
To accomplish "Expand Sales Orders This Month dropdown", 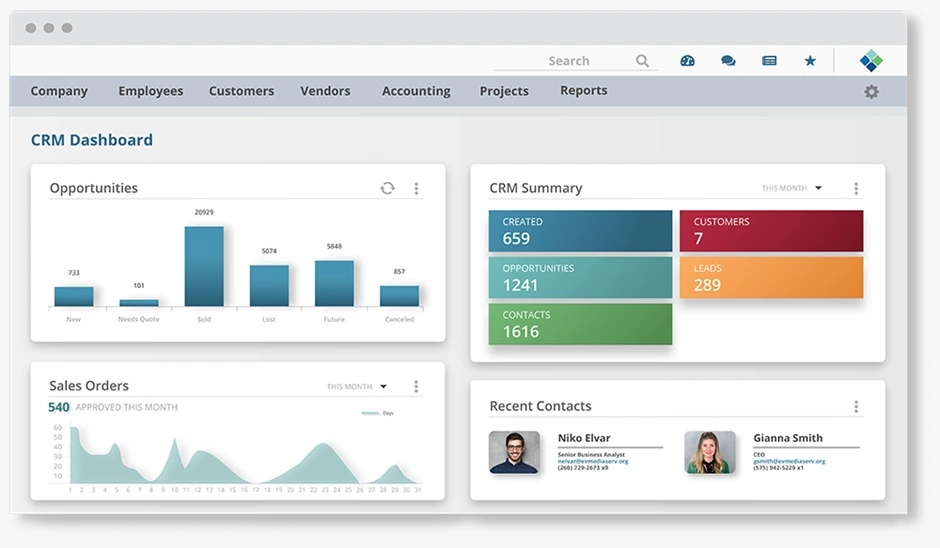I will click(x=383, y=387).
